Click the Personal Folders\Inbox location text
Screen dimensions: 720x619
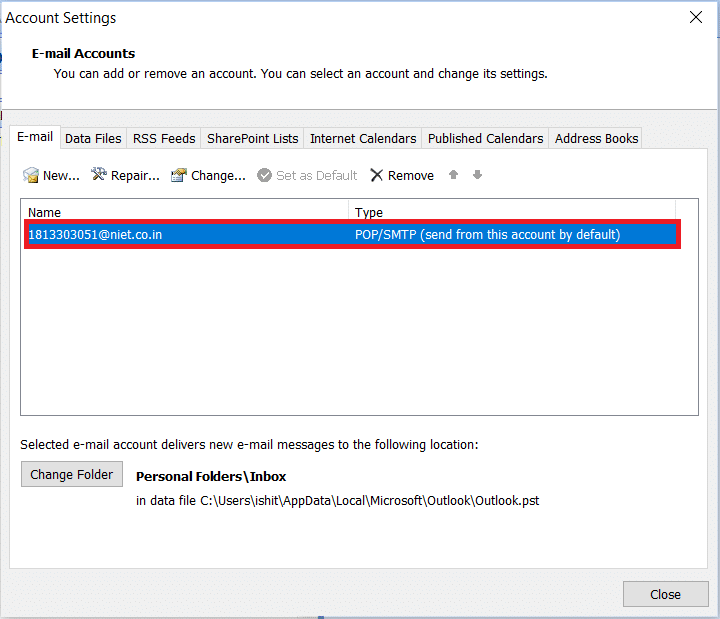coord(211,476)
